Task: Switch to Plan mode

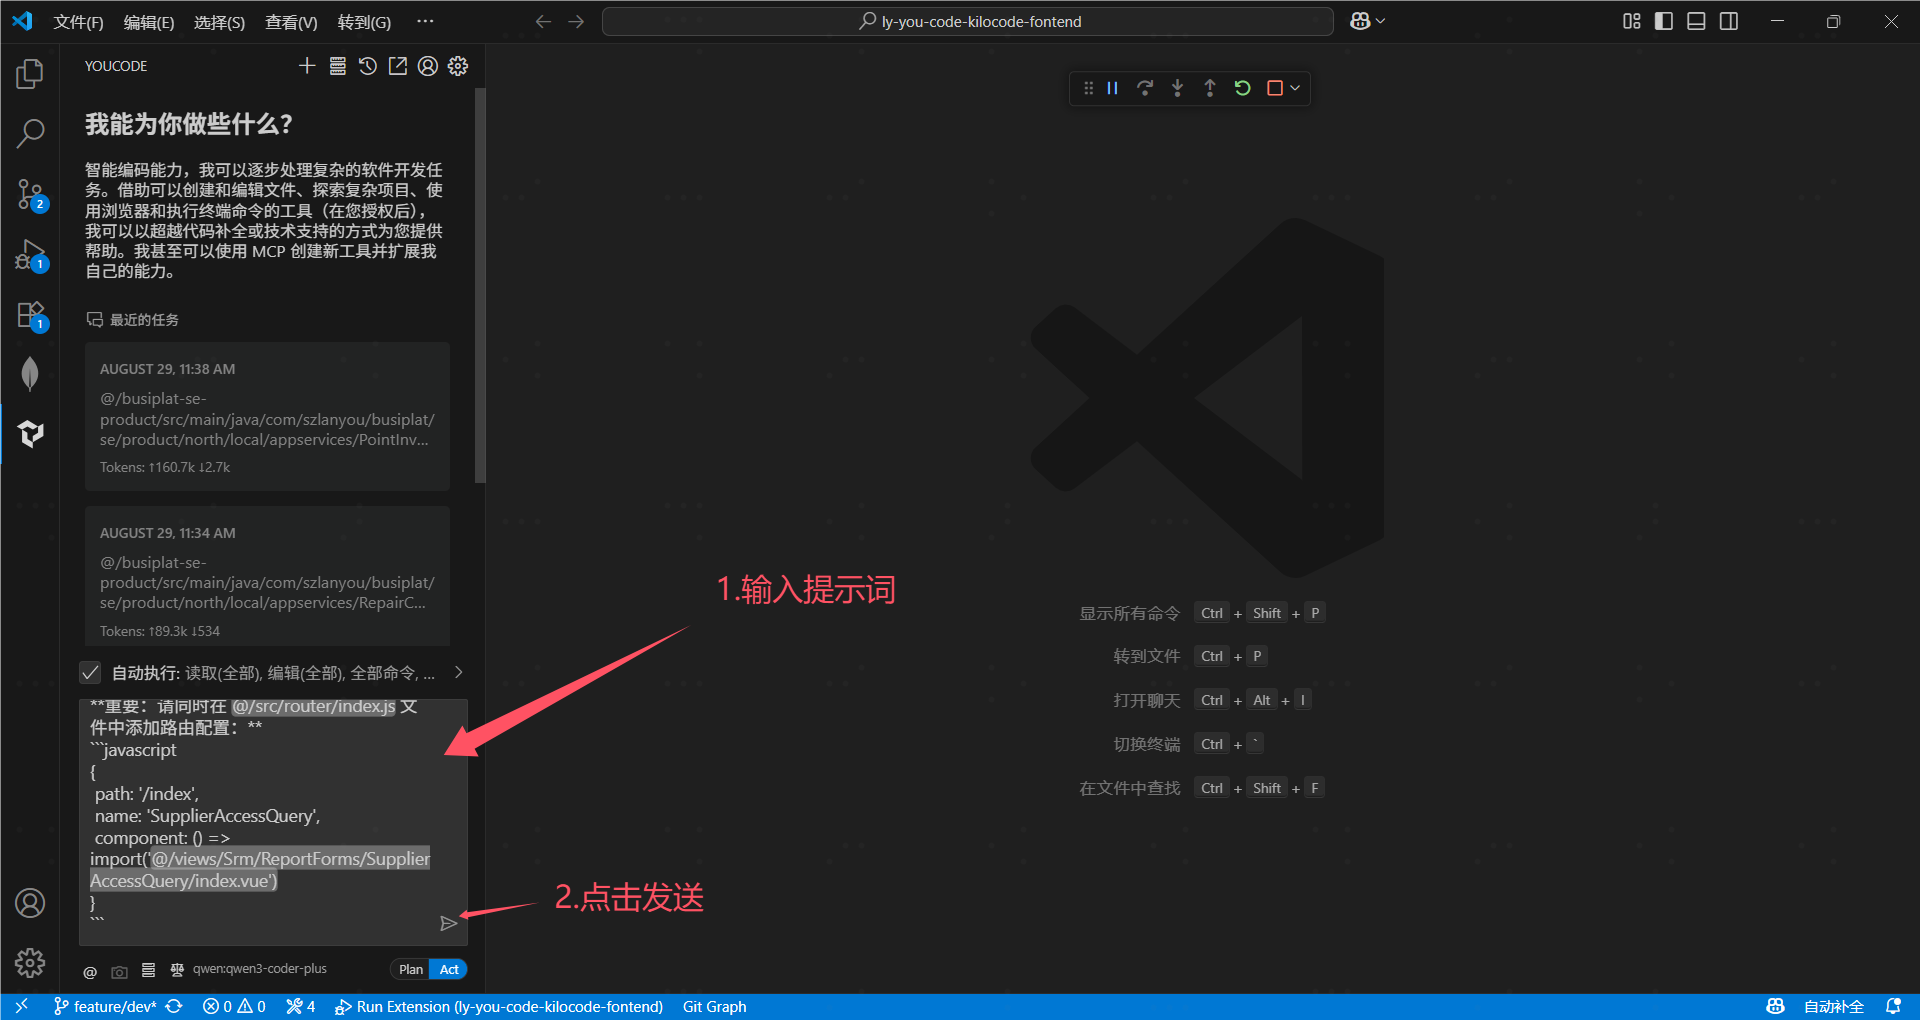Action: coord(410,969)
